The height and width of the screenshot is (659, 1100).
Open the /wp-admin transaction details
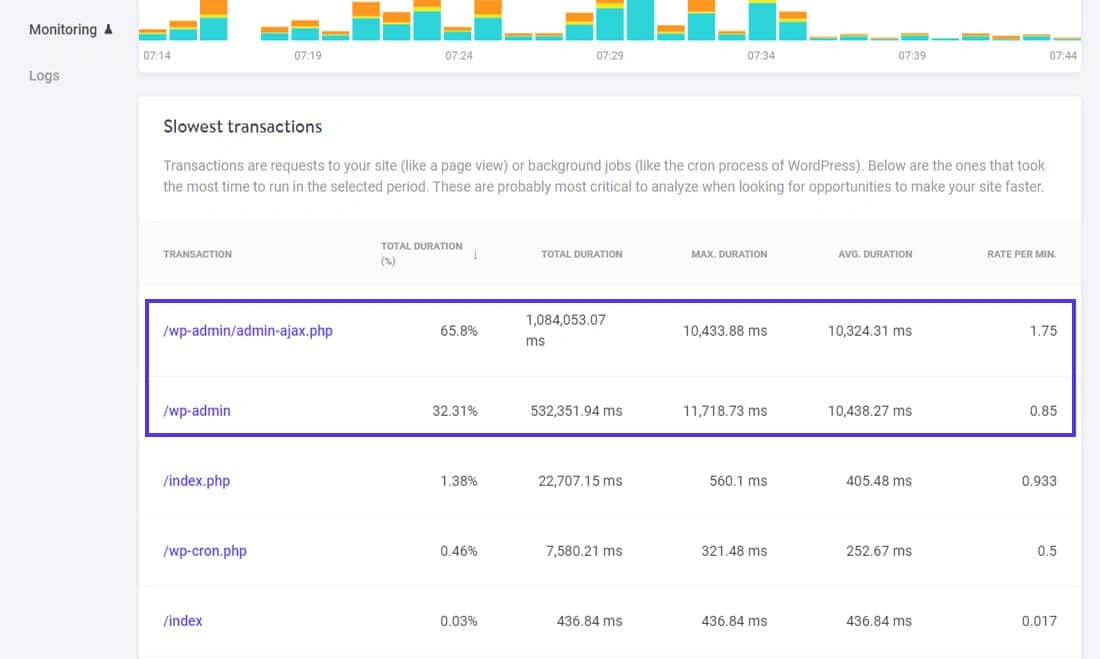pyautogui.click(x=194, y=410)
